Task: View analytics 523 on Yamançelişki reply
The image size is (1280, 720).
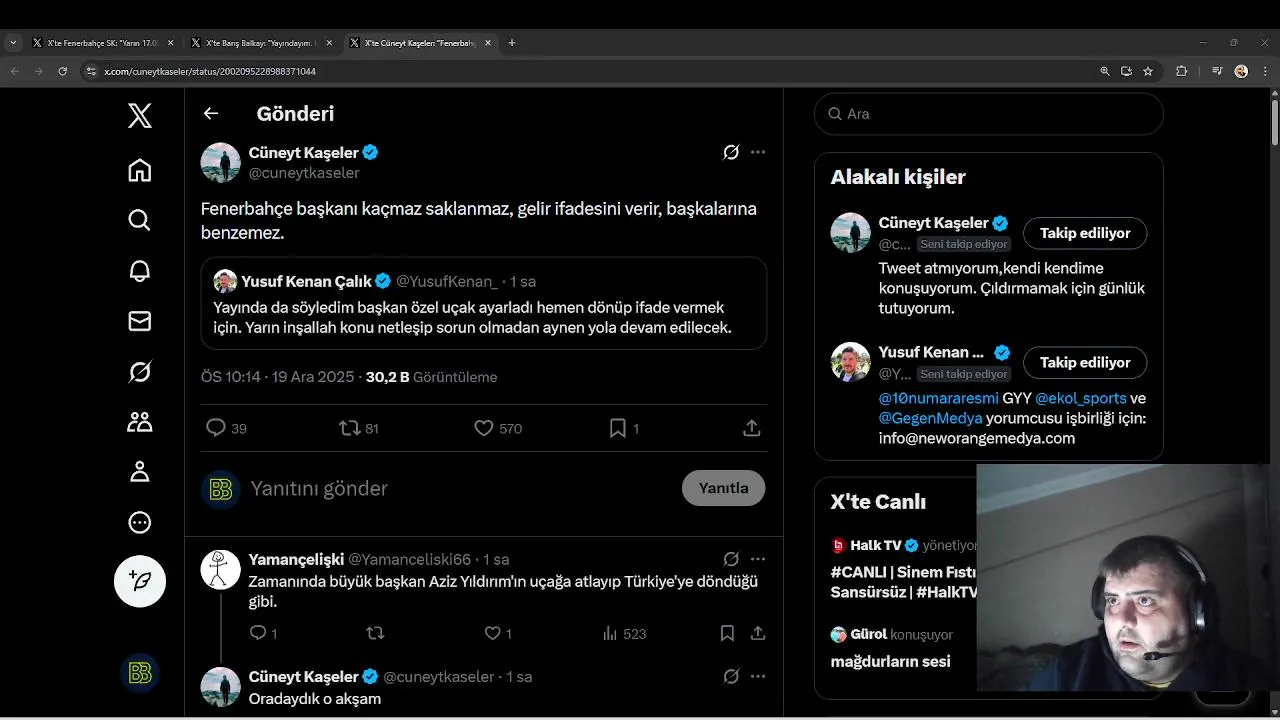Action: (x=624, y=633)
